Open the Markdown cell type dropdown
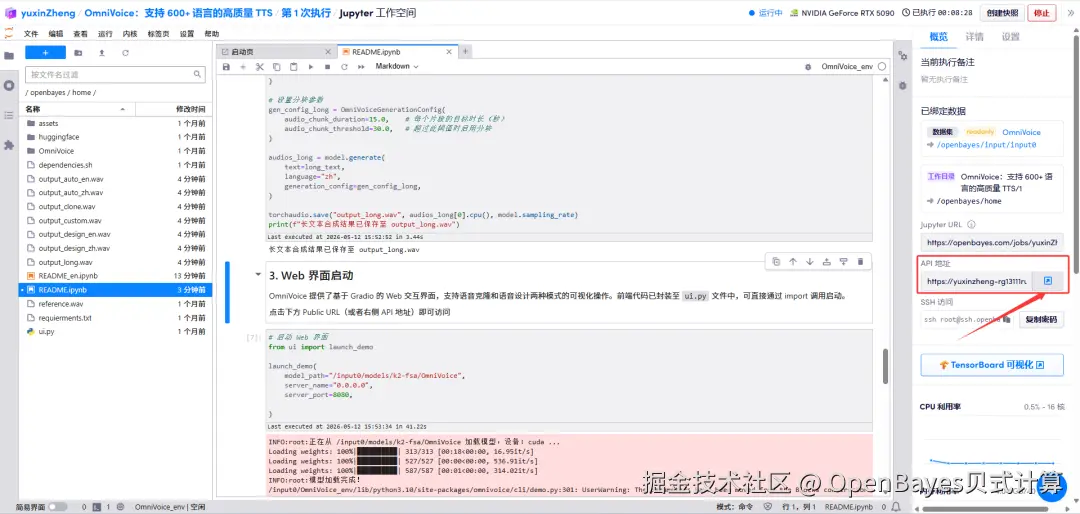Image resolution: width=1080 pixels, height=514 pixels. click(x=397, y=67)
